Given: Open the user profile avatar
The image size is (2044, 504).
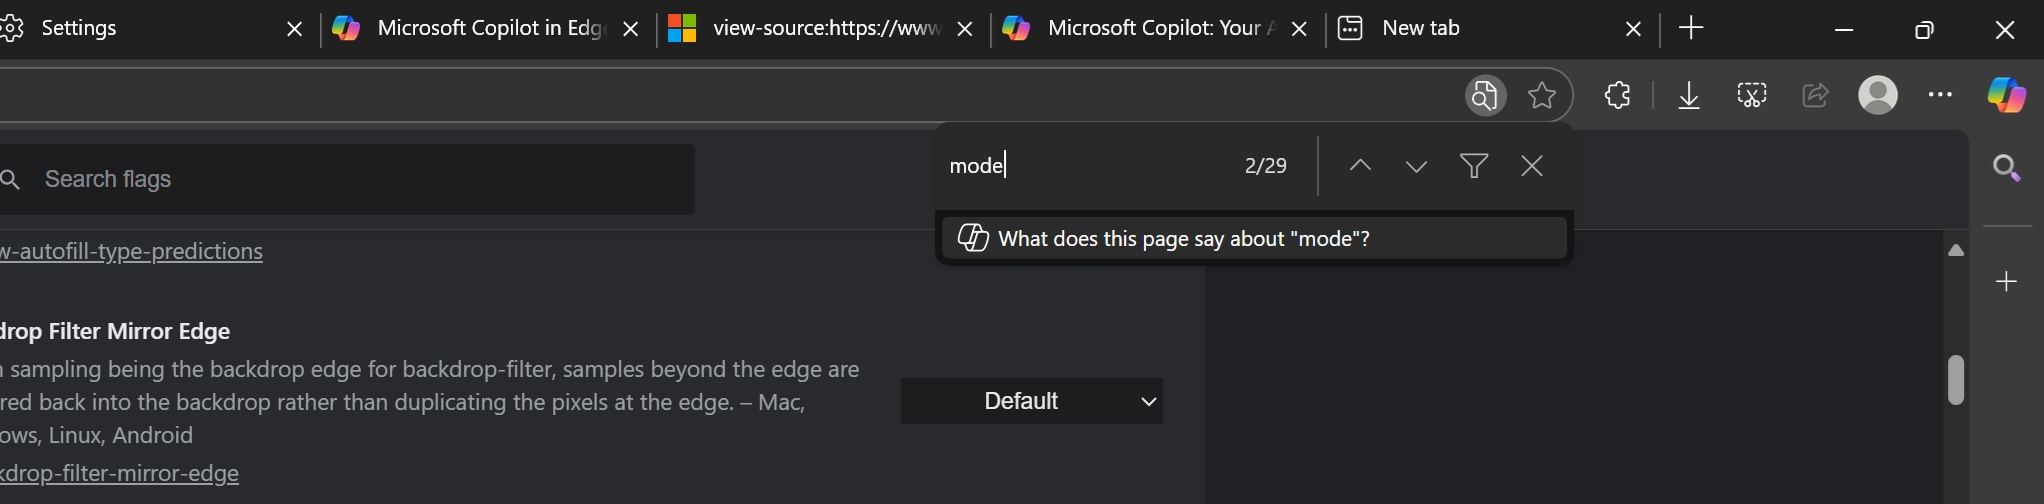Looking at the screenshot, I should point(1878,96).
